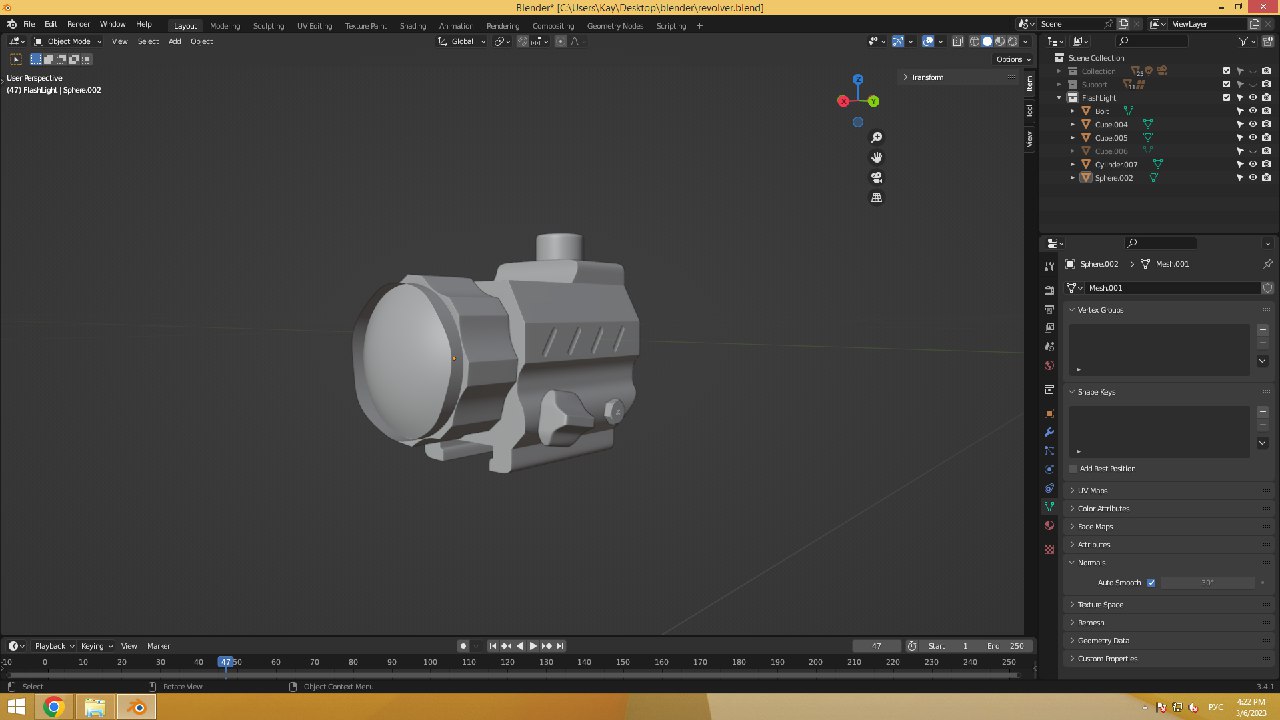Hide Sphere.002 using its eye icon
The height and width of the screenshot is (720, 1280).
[1253, 178]
